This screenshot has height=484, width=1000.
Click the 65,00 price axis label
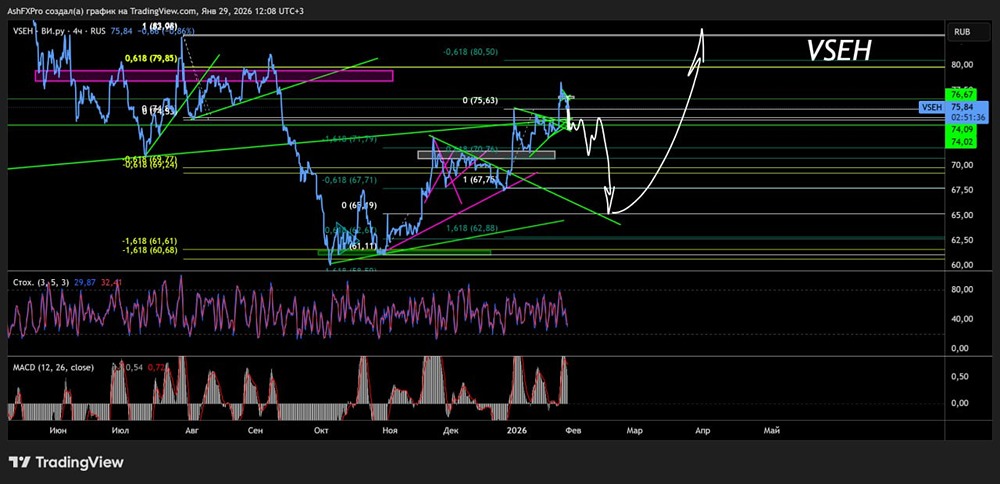click(x=962, y=215)
